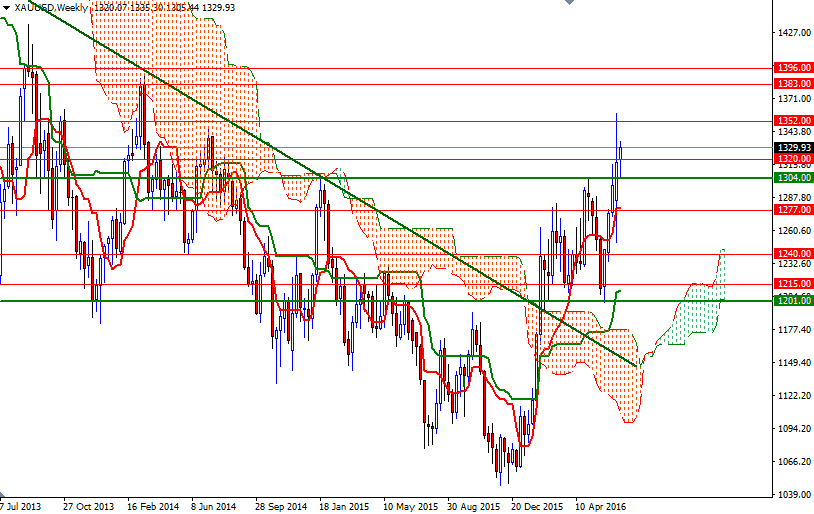Click the XAUUSD,Weekly chart title
Image resolution: width=814 pixels, height=514 pixels.
[50, 7]
